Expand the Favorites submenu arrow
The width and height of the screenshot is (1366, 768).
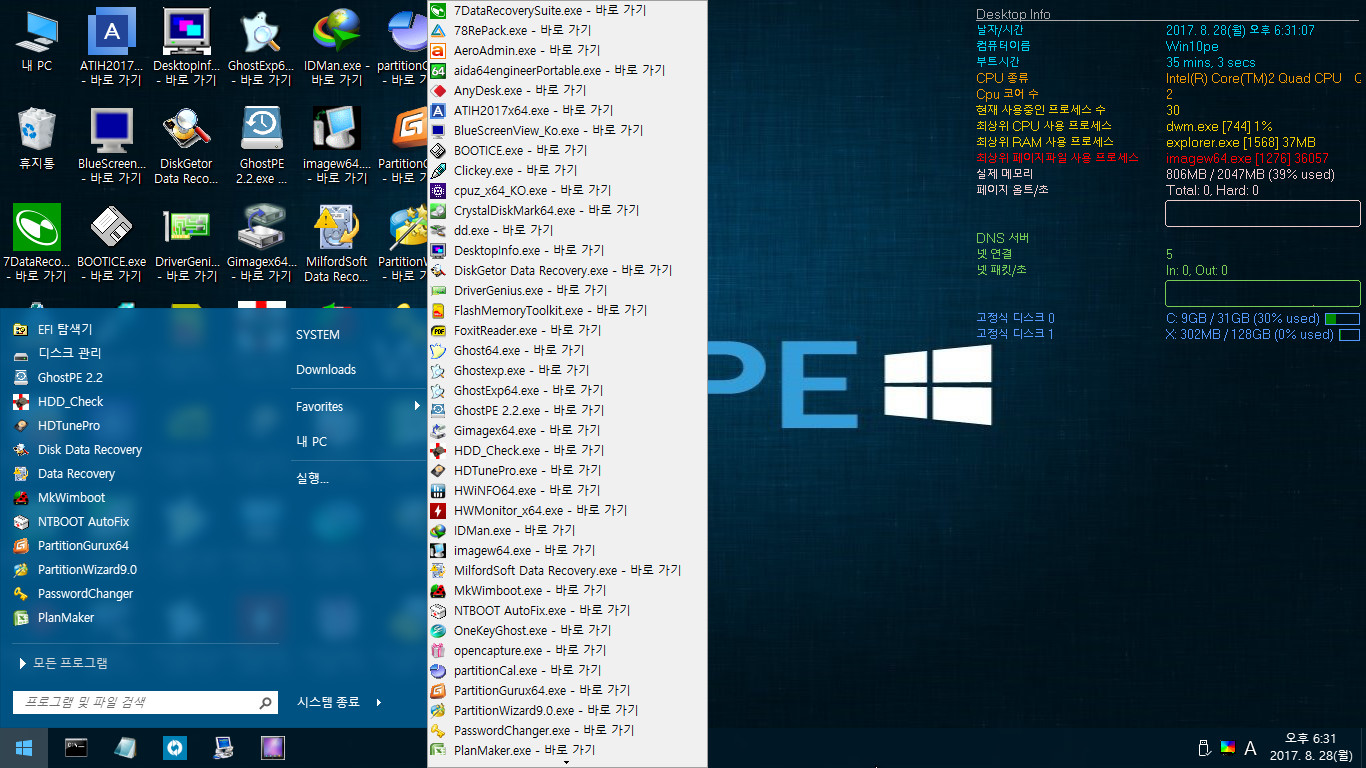point(417,406)
